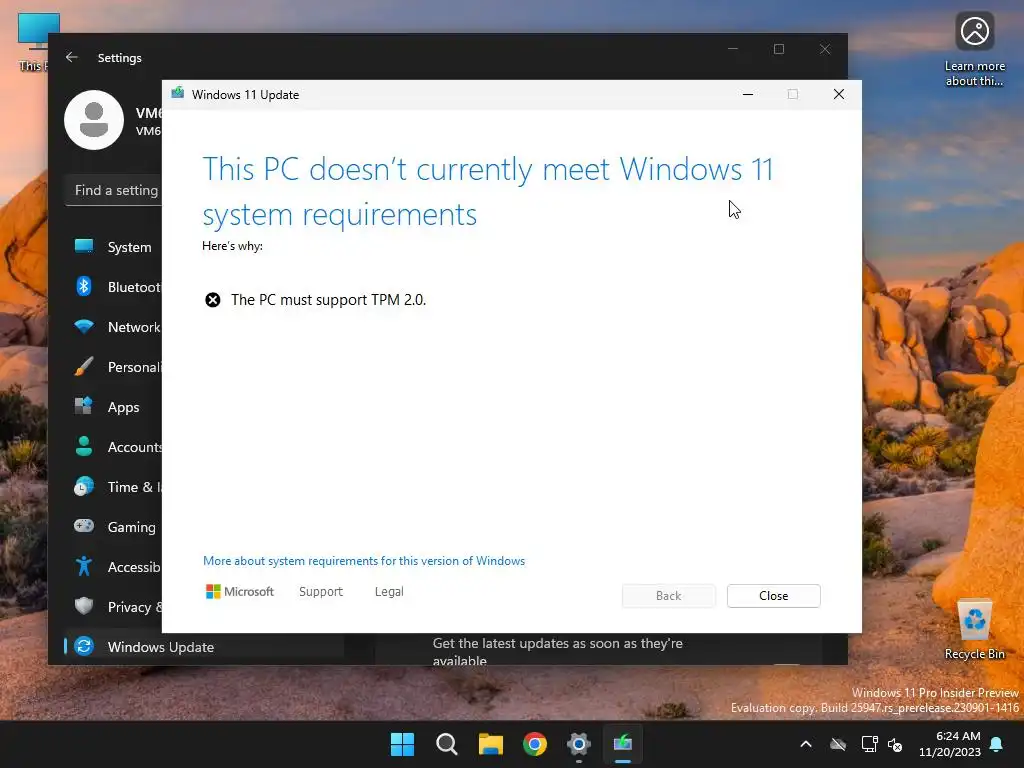Image resolution: width=1024 pixels, height=768 pixels.
Task: Open File Explorer from the taskbar
Action: [x=490, y=744]
